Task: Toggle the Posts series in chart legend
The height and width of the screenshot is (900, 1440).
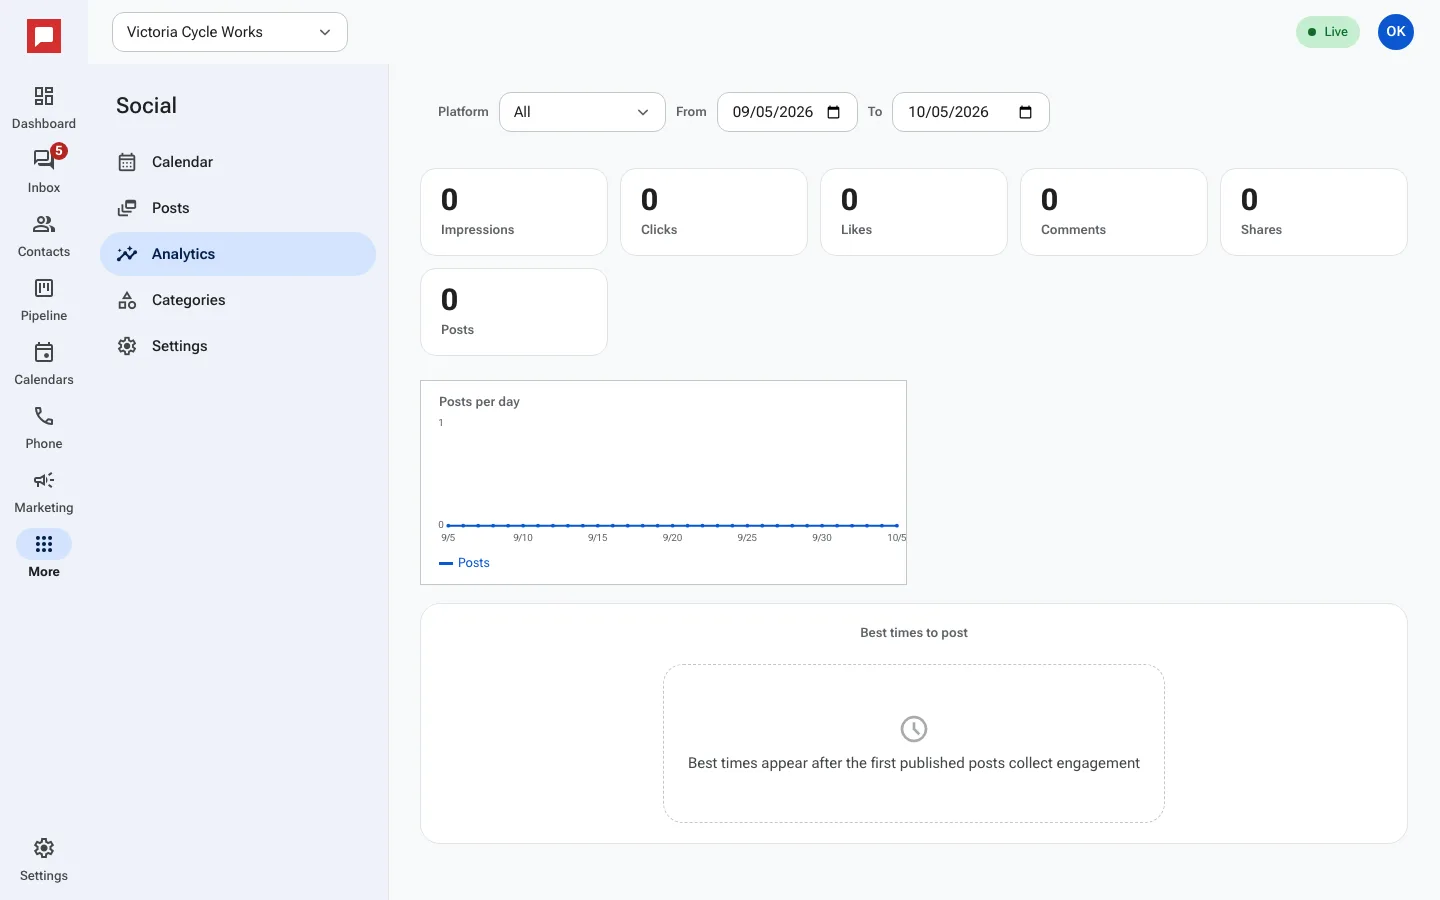Action: tap(464, 563)
